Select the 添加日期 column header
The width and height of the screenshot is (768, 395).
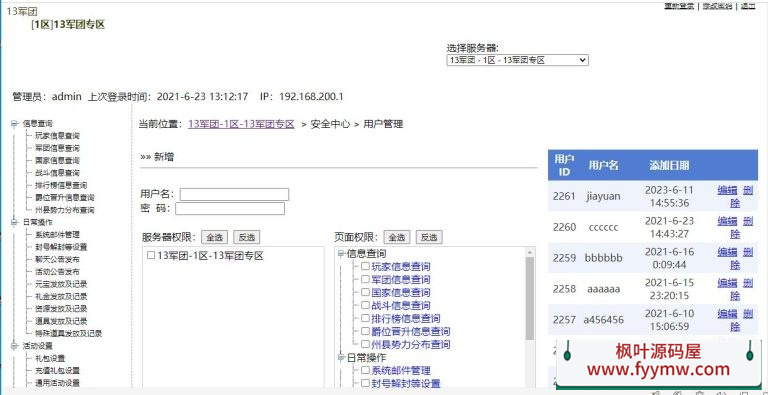[669, 165]
